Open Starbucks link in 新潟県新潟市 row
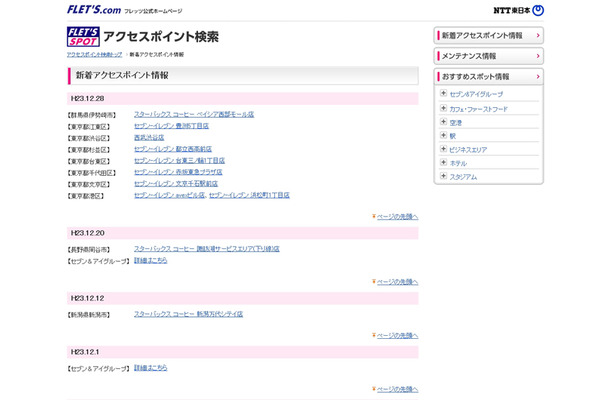The height and width of the screenshot is (400, 610). point(188,314)
